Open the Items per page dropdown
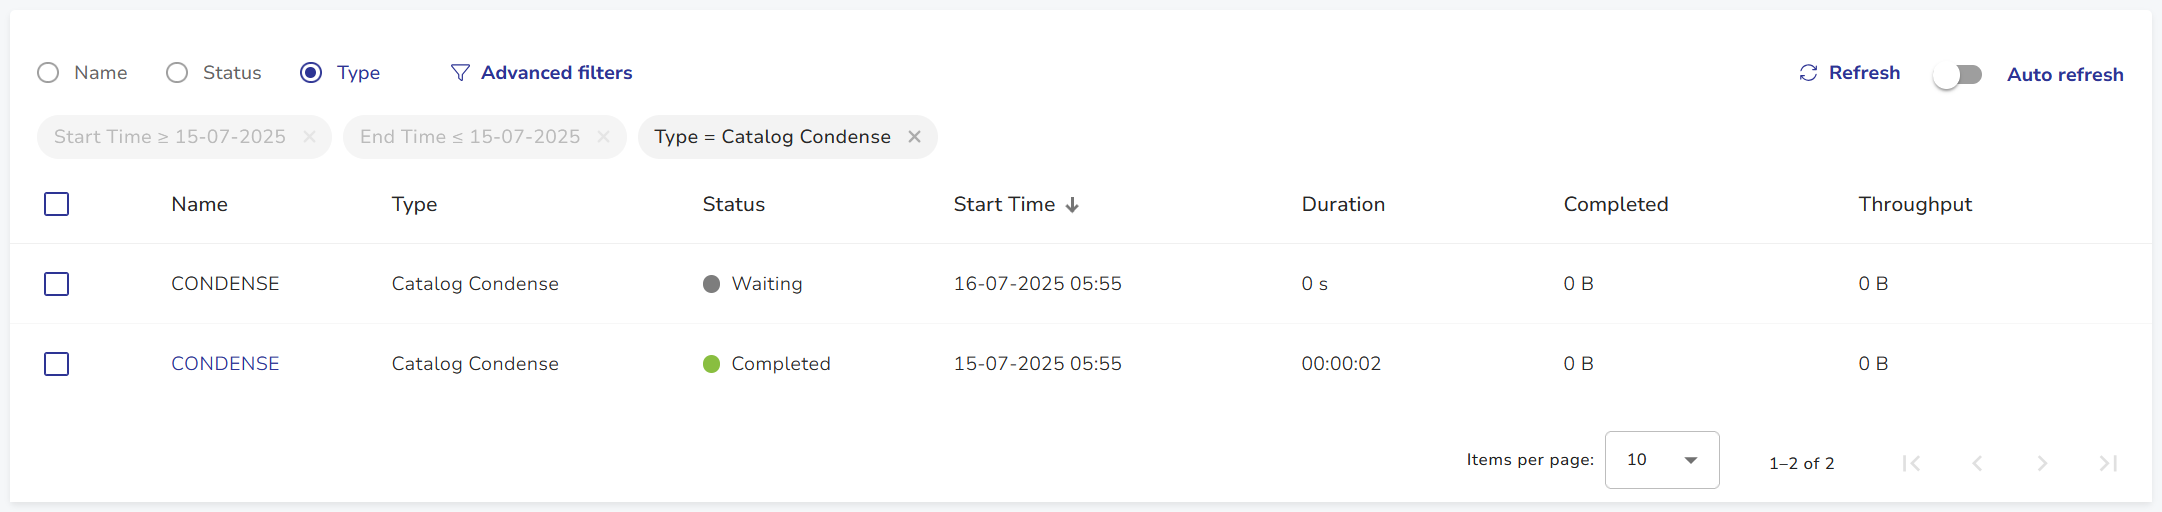Image resolution: width=2162 pixels, height=512 pixels. coord(1661,460)
